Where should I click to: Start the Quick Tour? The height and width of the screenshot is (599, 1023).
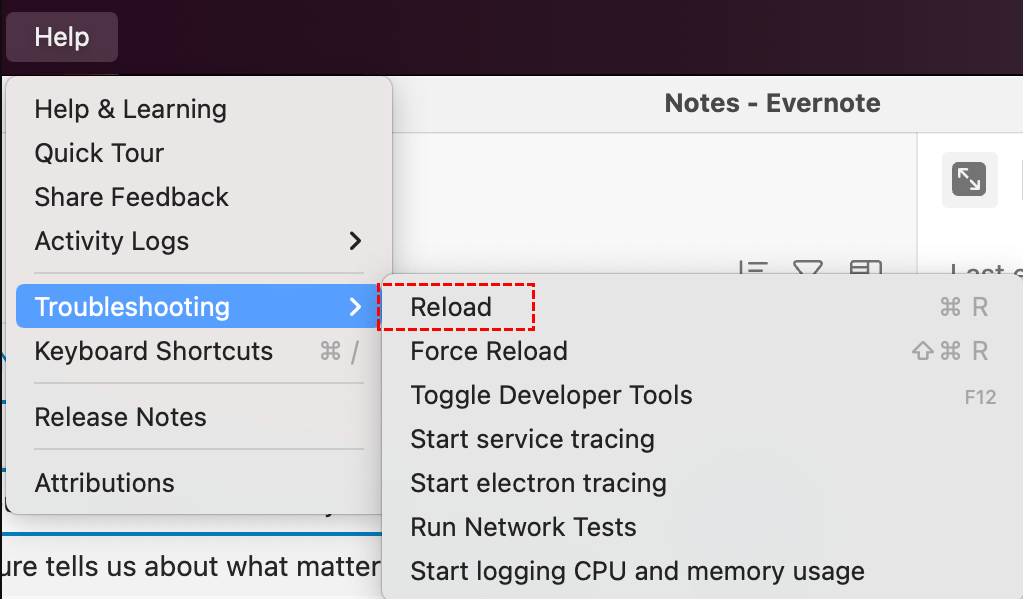pyautogui.click(x=99, y=153)
